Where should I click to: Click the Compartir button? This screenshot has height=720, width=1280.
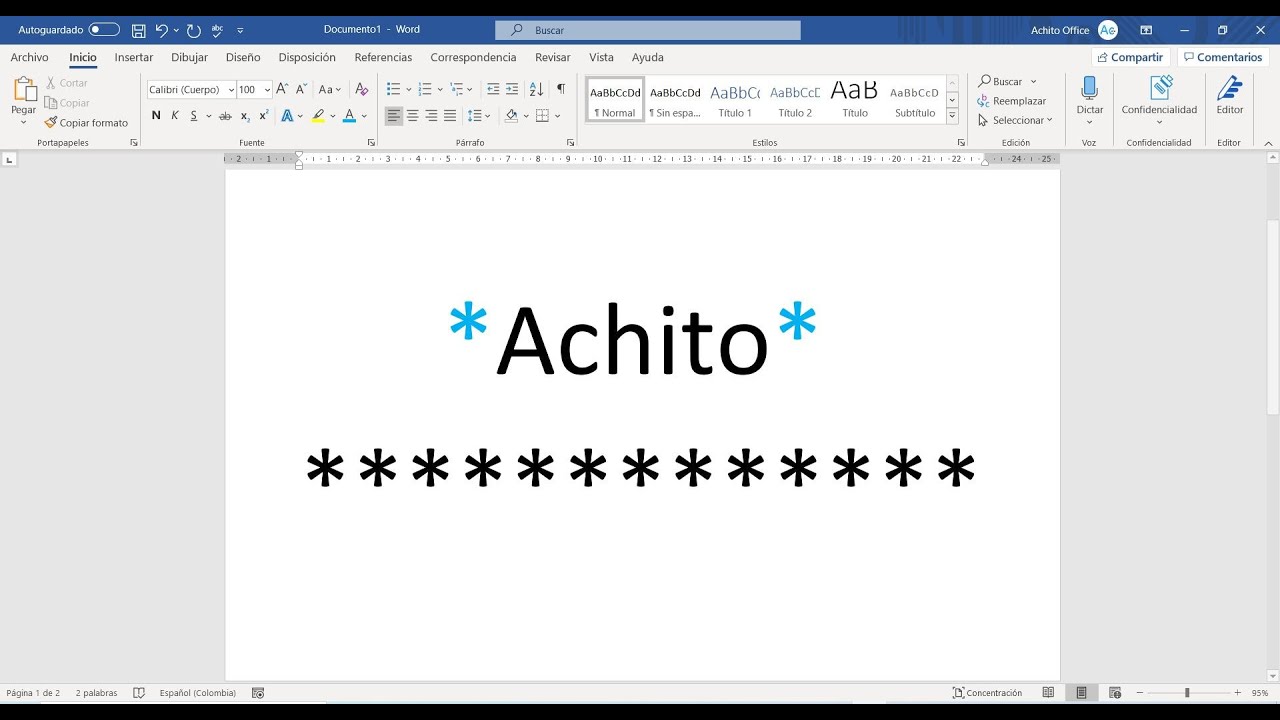(1130, 57)
